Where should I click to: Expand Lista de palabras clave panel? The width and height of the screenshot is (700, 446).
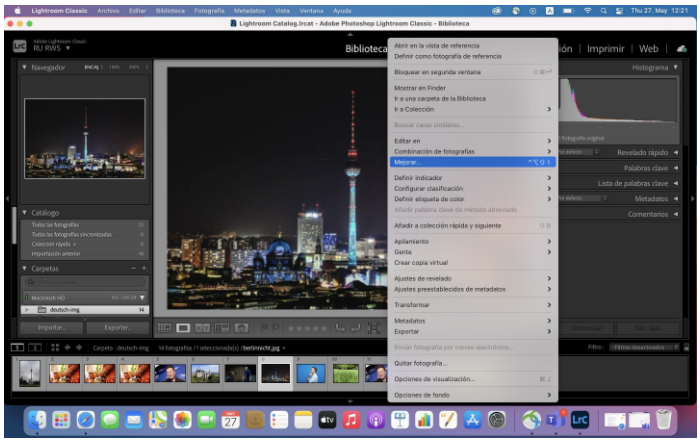tap(676, 183)
